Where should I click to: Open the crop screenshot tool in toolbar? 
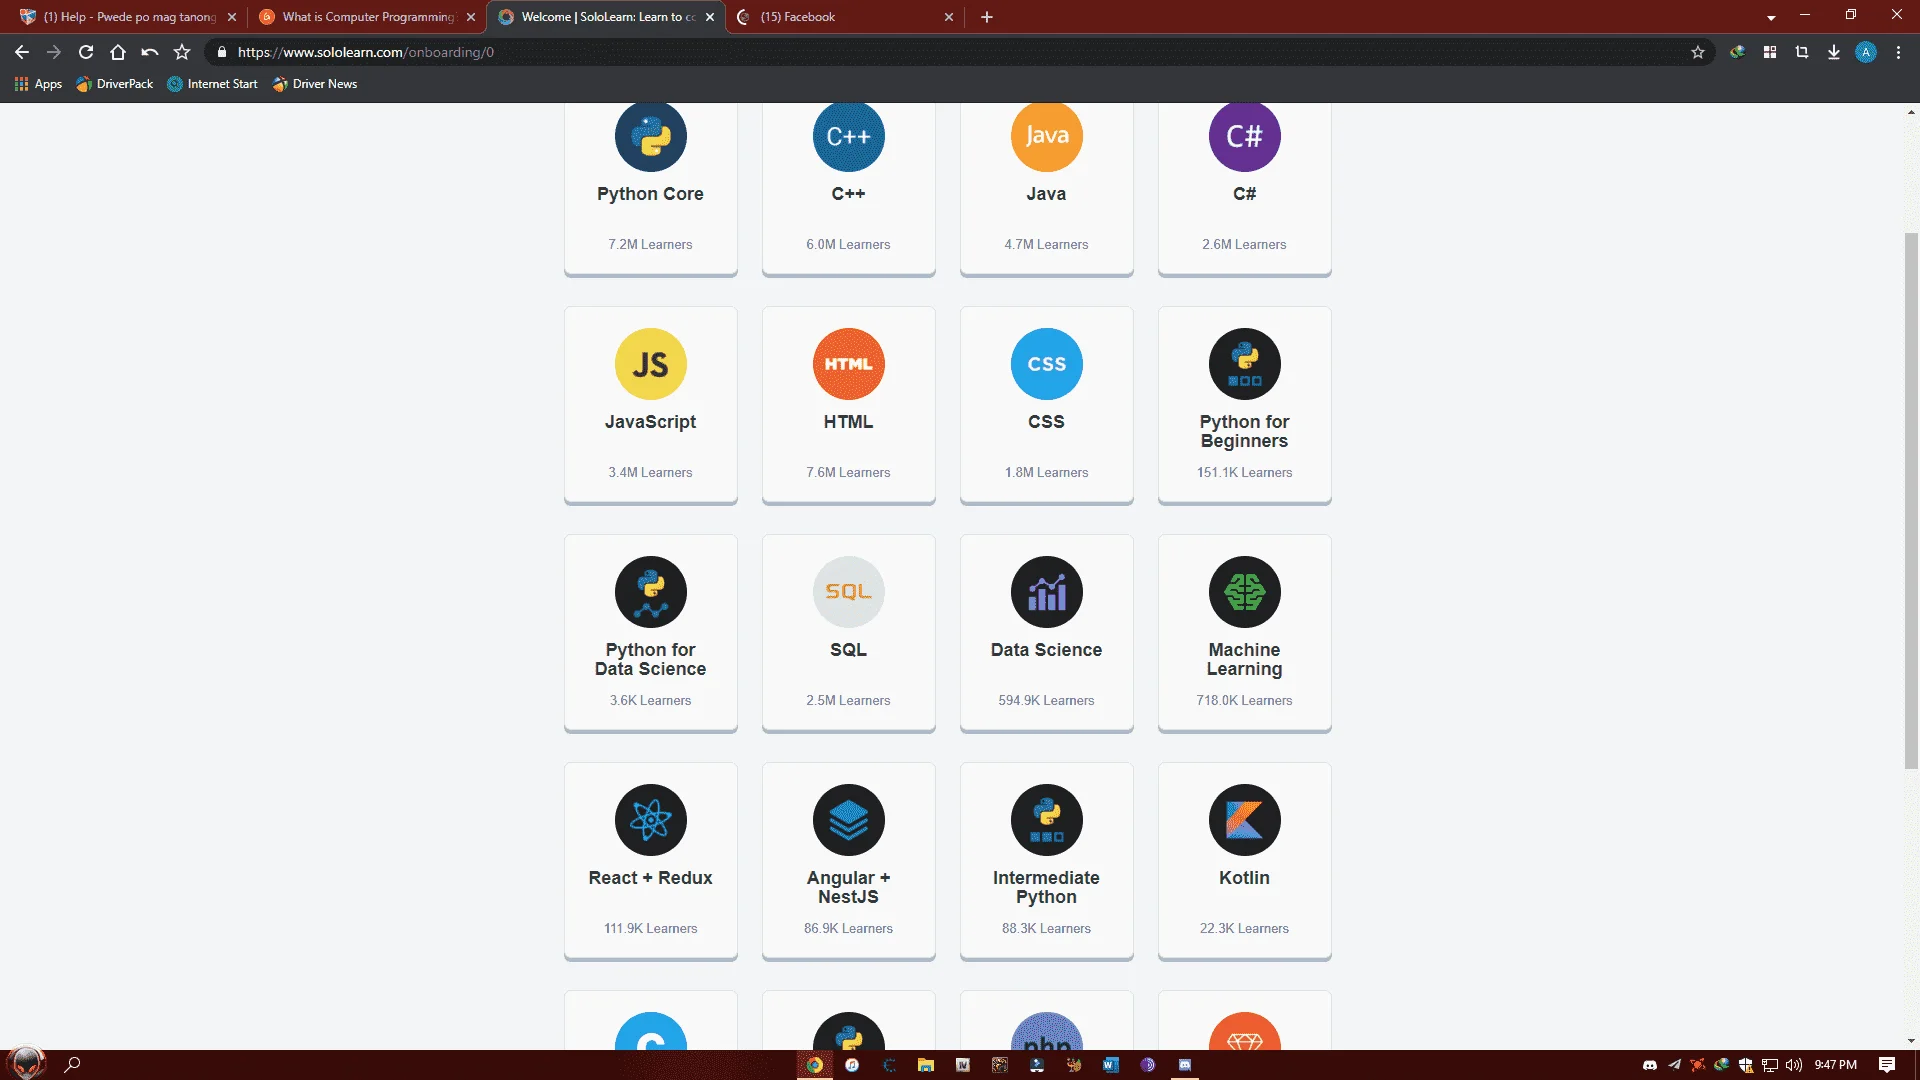1802,52
